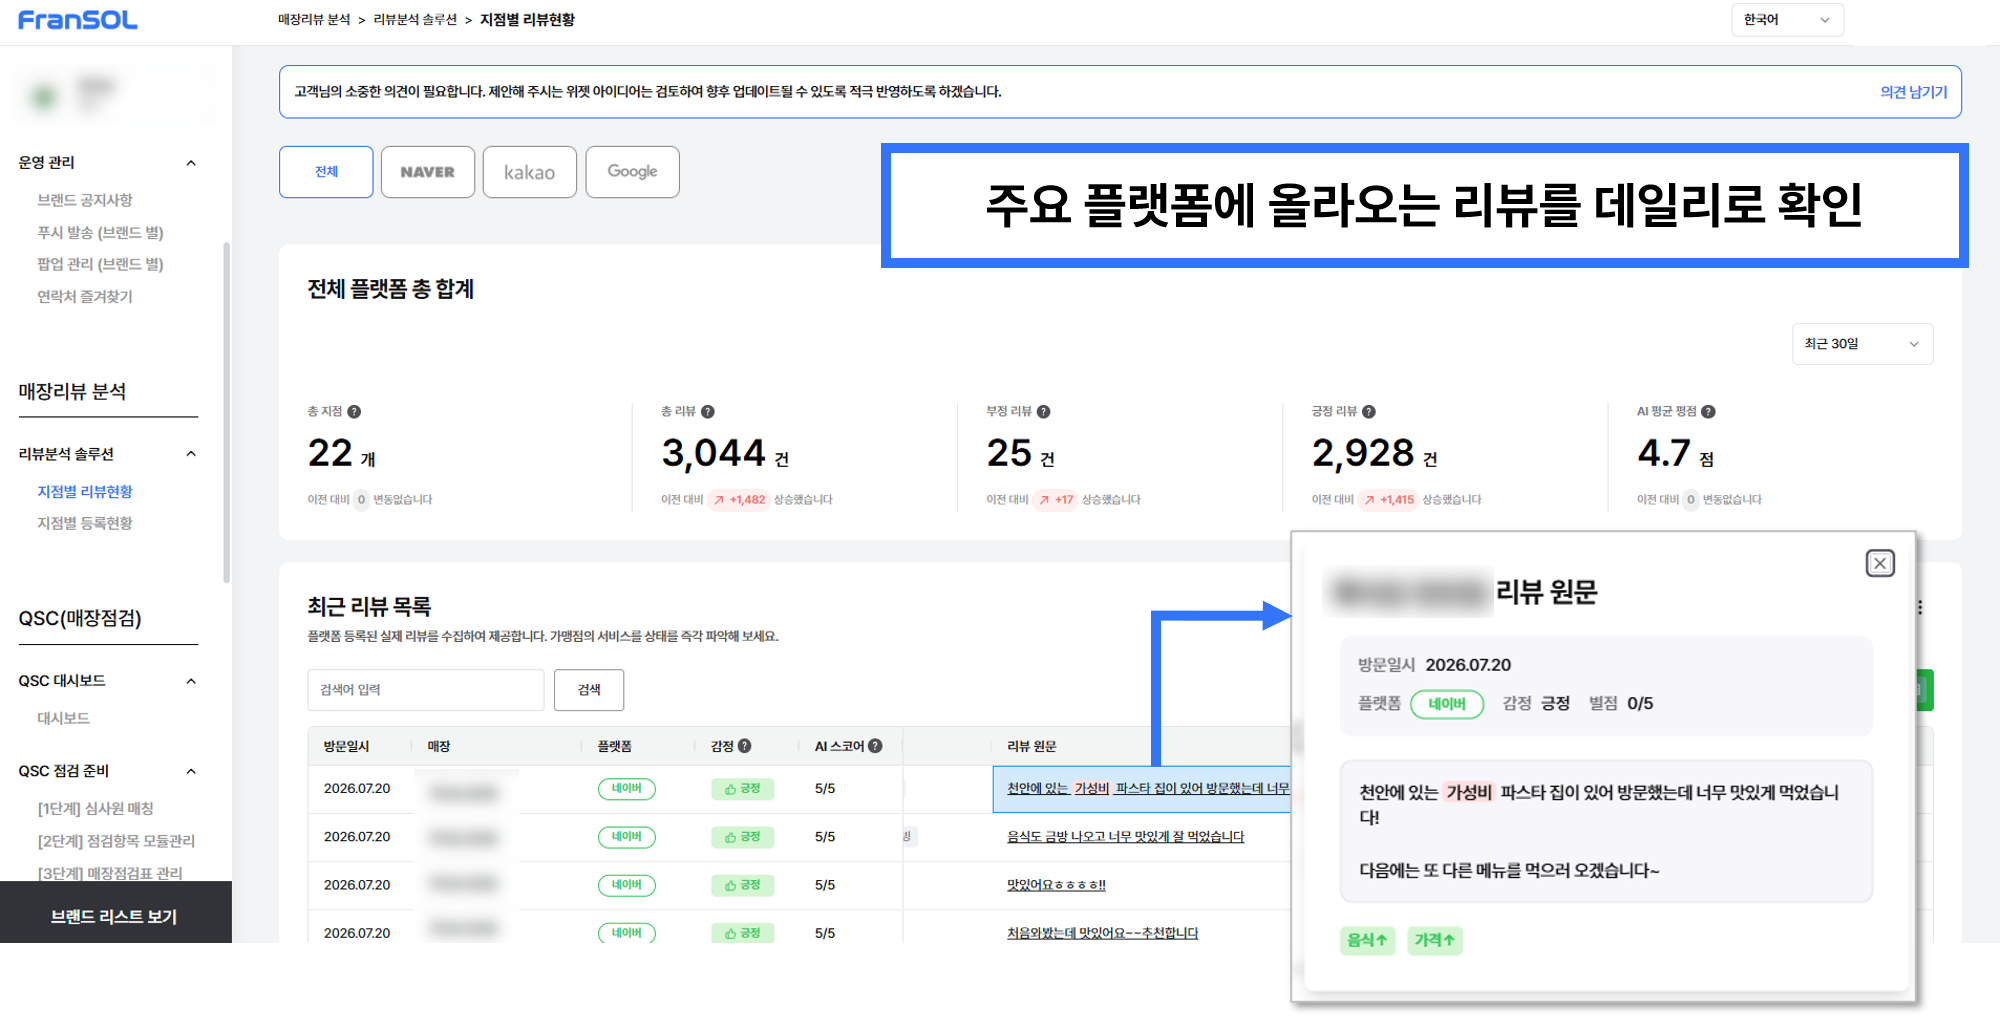This screenshot has height=1016, width=2000.
Task: Click the 매장 column header
Action: tap(439, 747)
